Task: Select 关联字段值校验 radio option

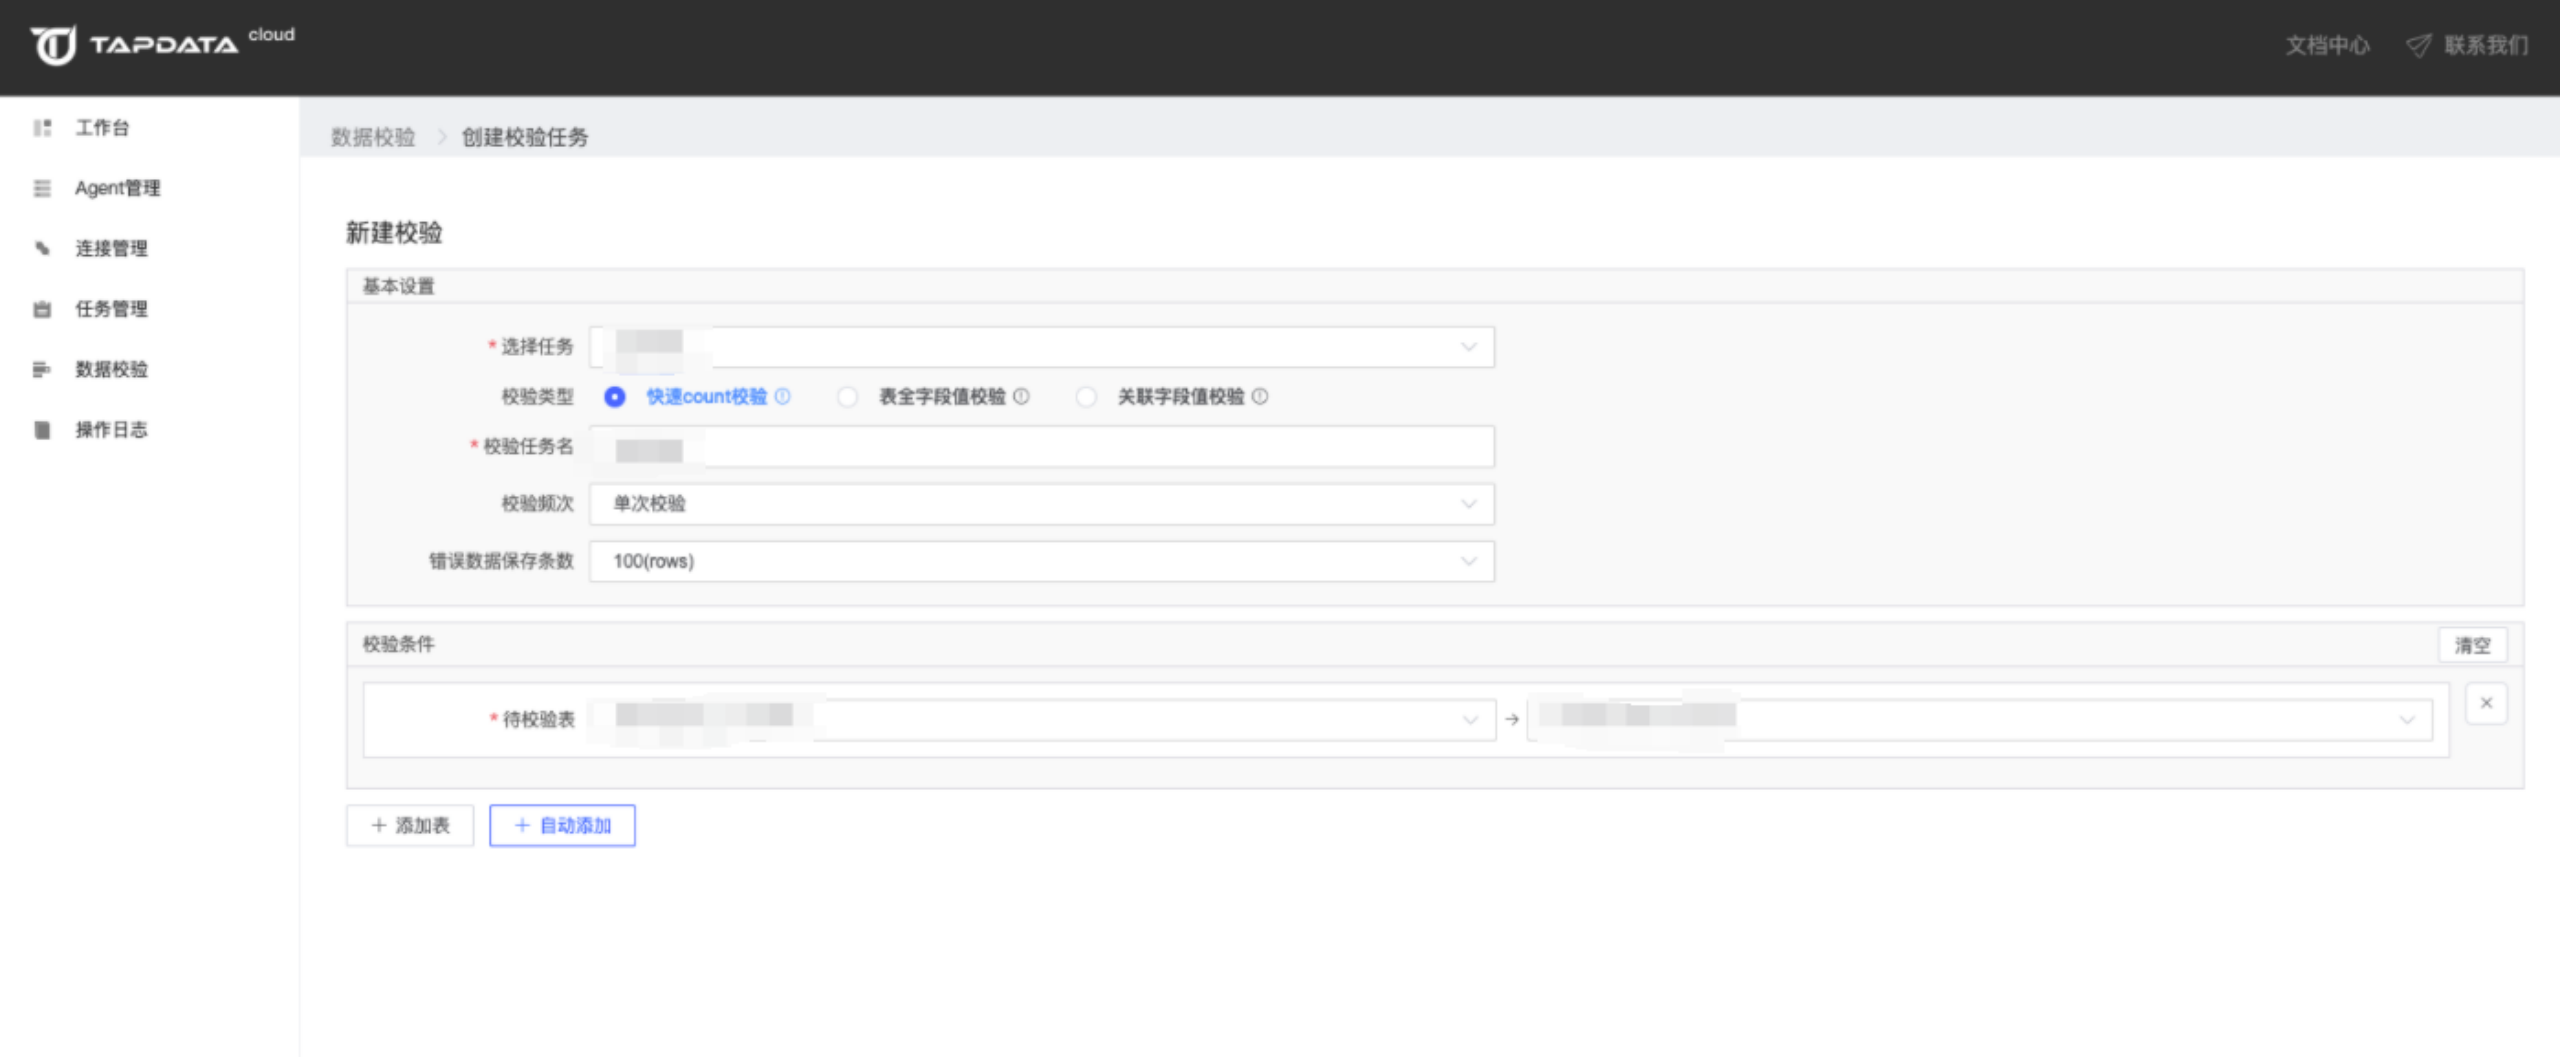Action: coord(1086,397)
